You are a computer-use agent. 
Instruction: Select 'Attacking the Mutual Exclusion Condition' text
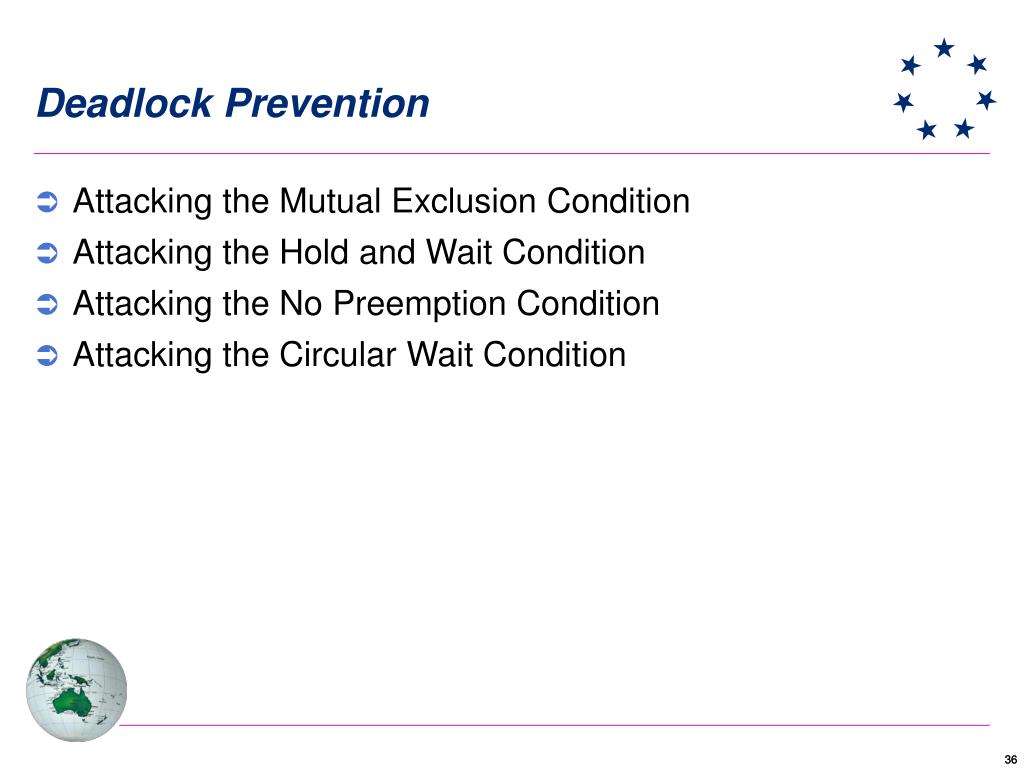coord(381,201)
